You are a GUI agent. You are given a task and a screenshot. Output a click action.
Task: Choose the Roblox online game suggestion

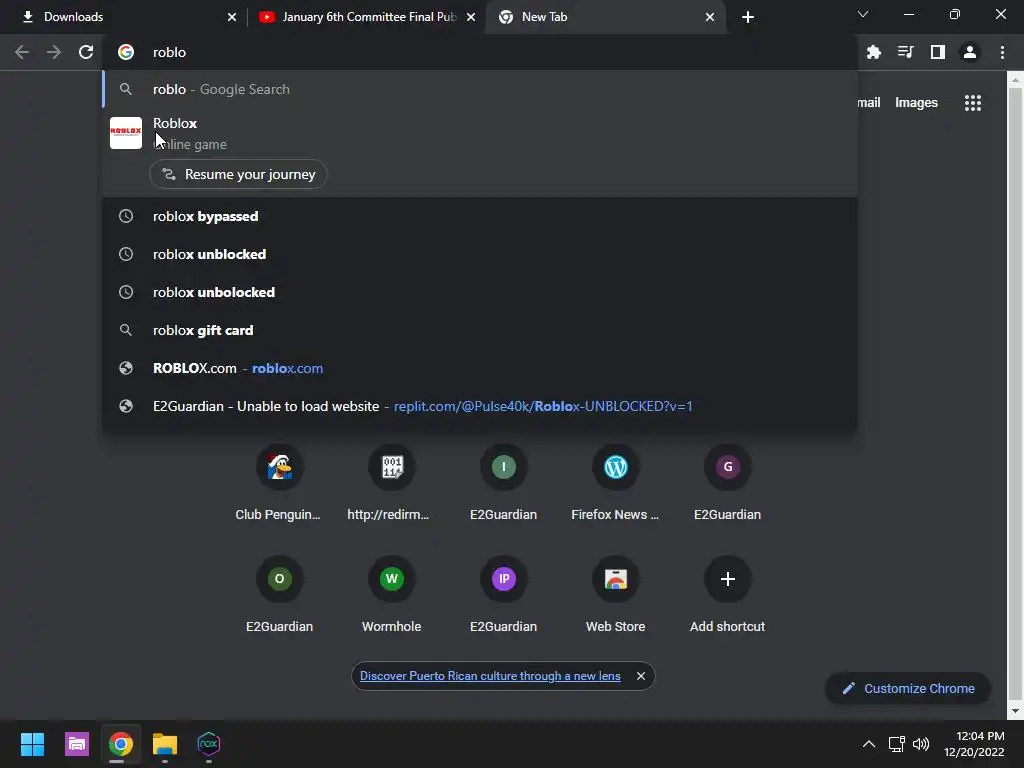click(480, 133)
